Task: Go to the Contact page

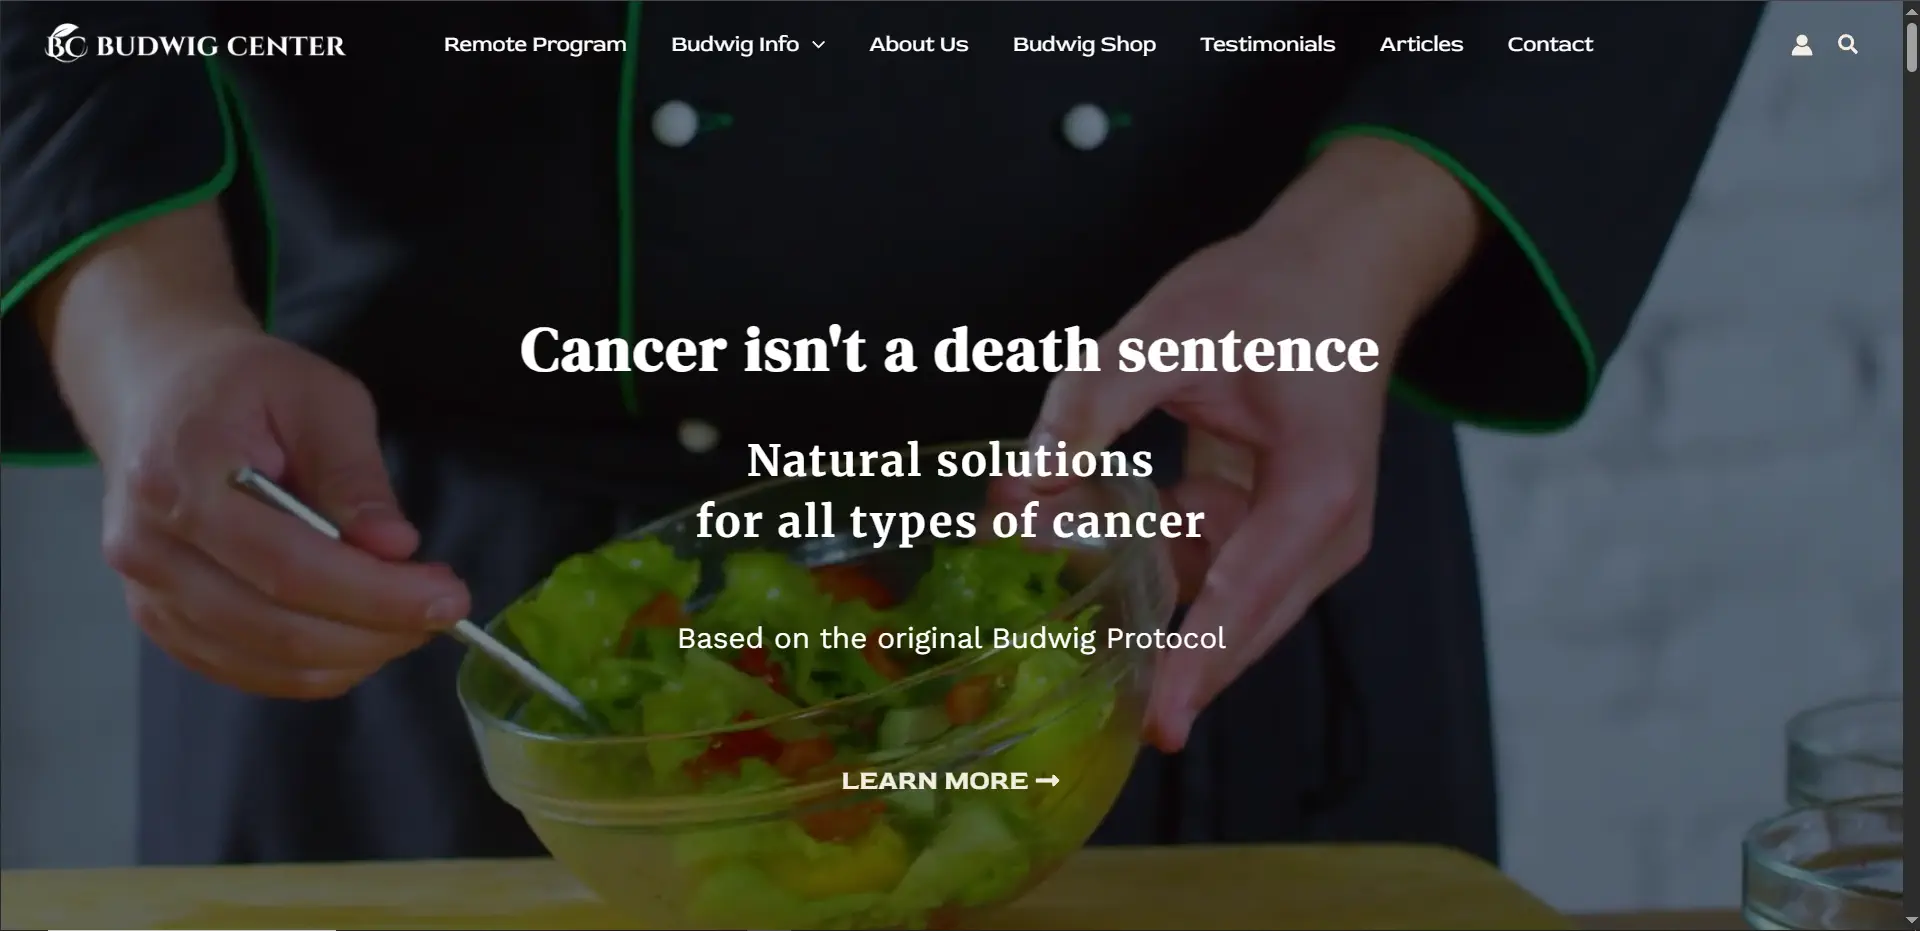Action: (1550, 44)
